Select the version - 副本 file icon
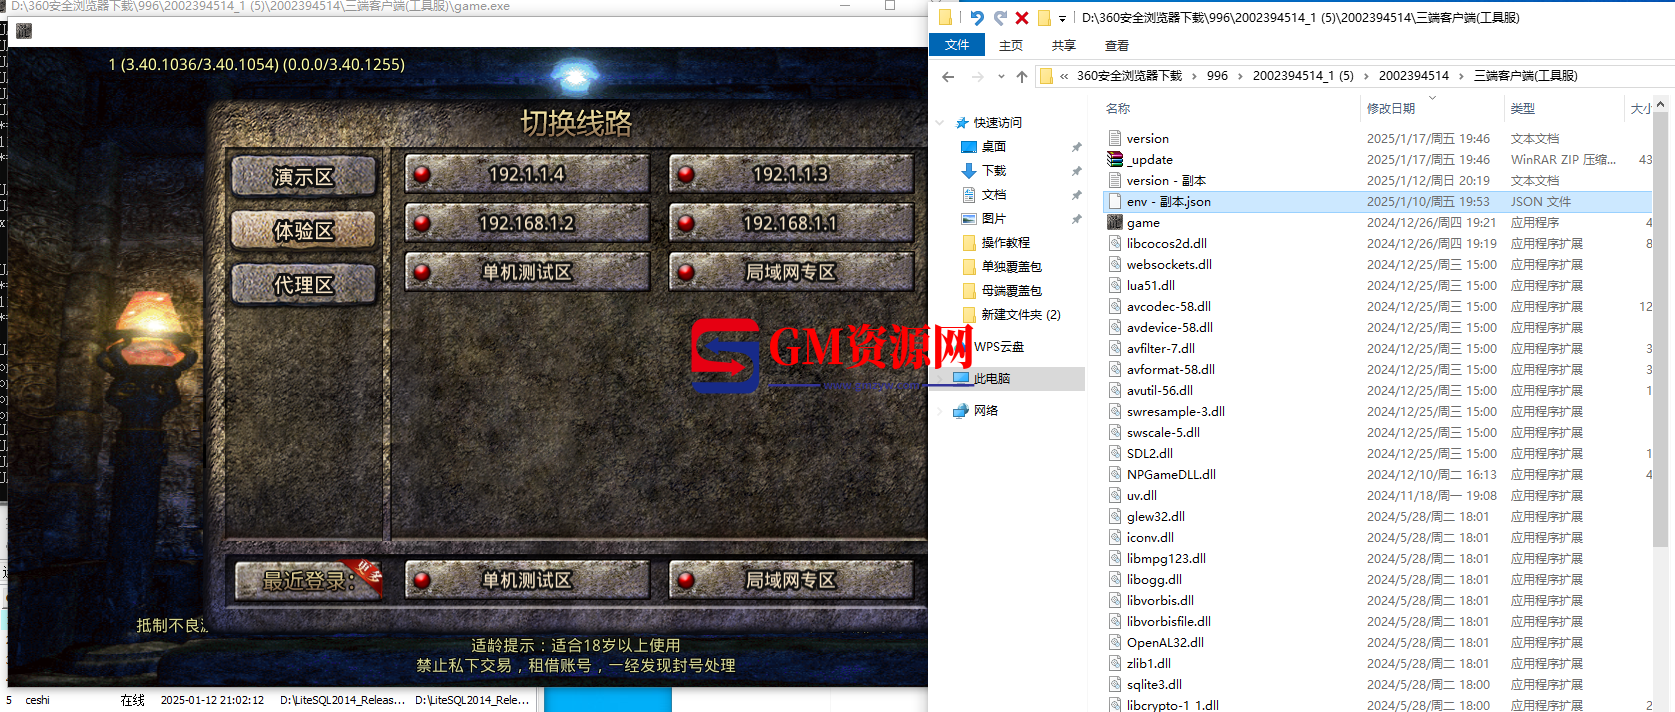The width and height of the screenshot is (1675, 712). (1115, 180)
